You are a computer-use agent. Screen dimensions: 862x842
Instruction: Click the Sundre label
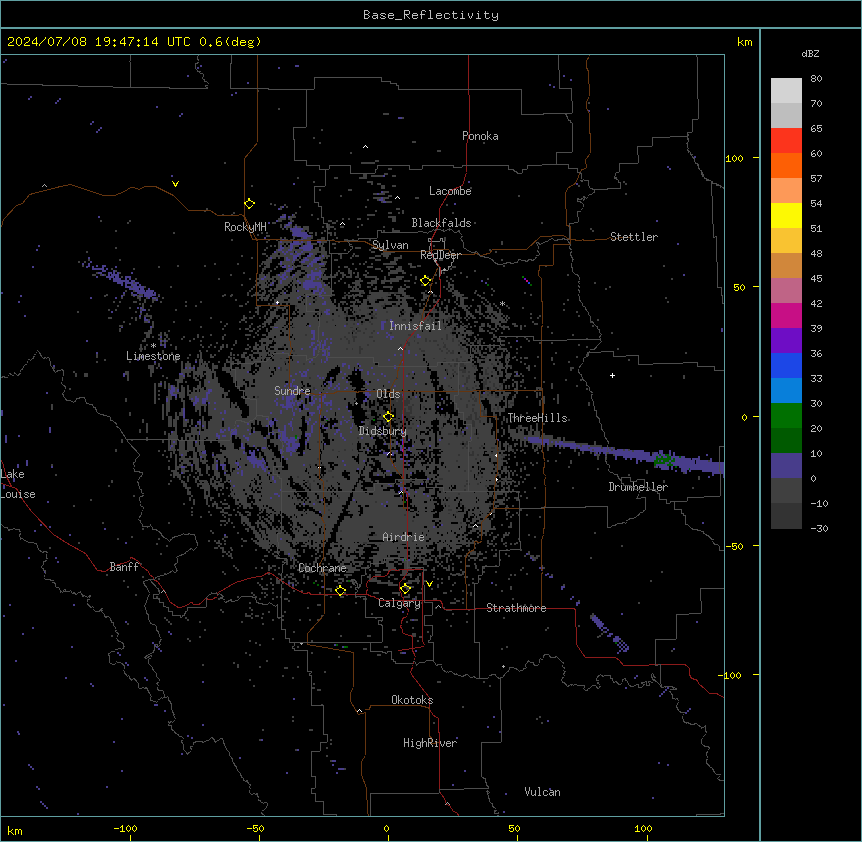click(x=292, y=391)
